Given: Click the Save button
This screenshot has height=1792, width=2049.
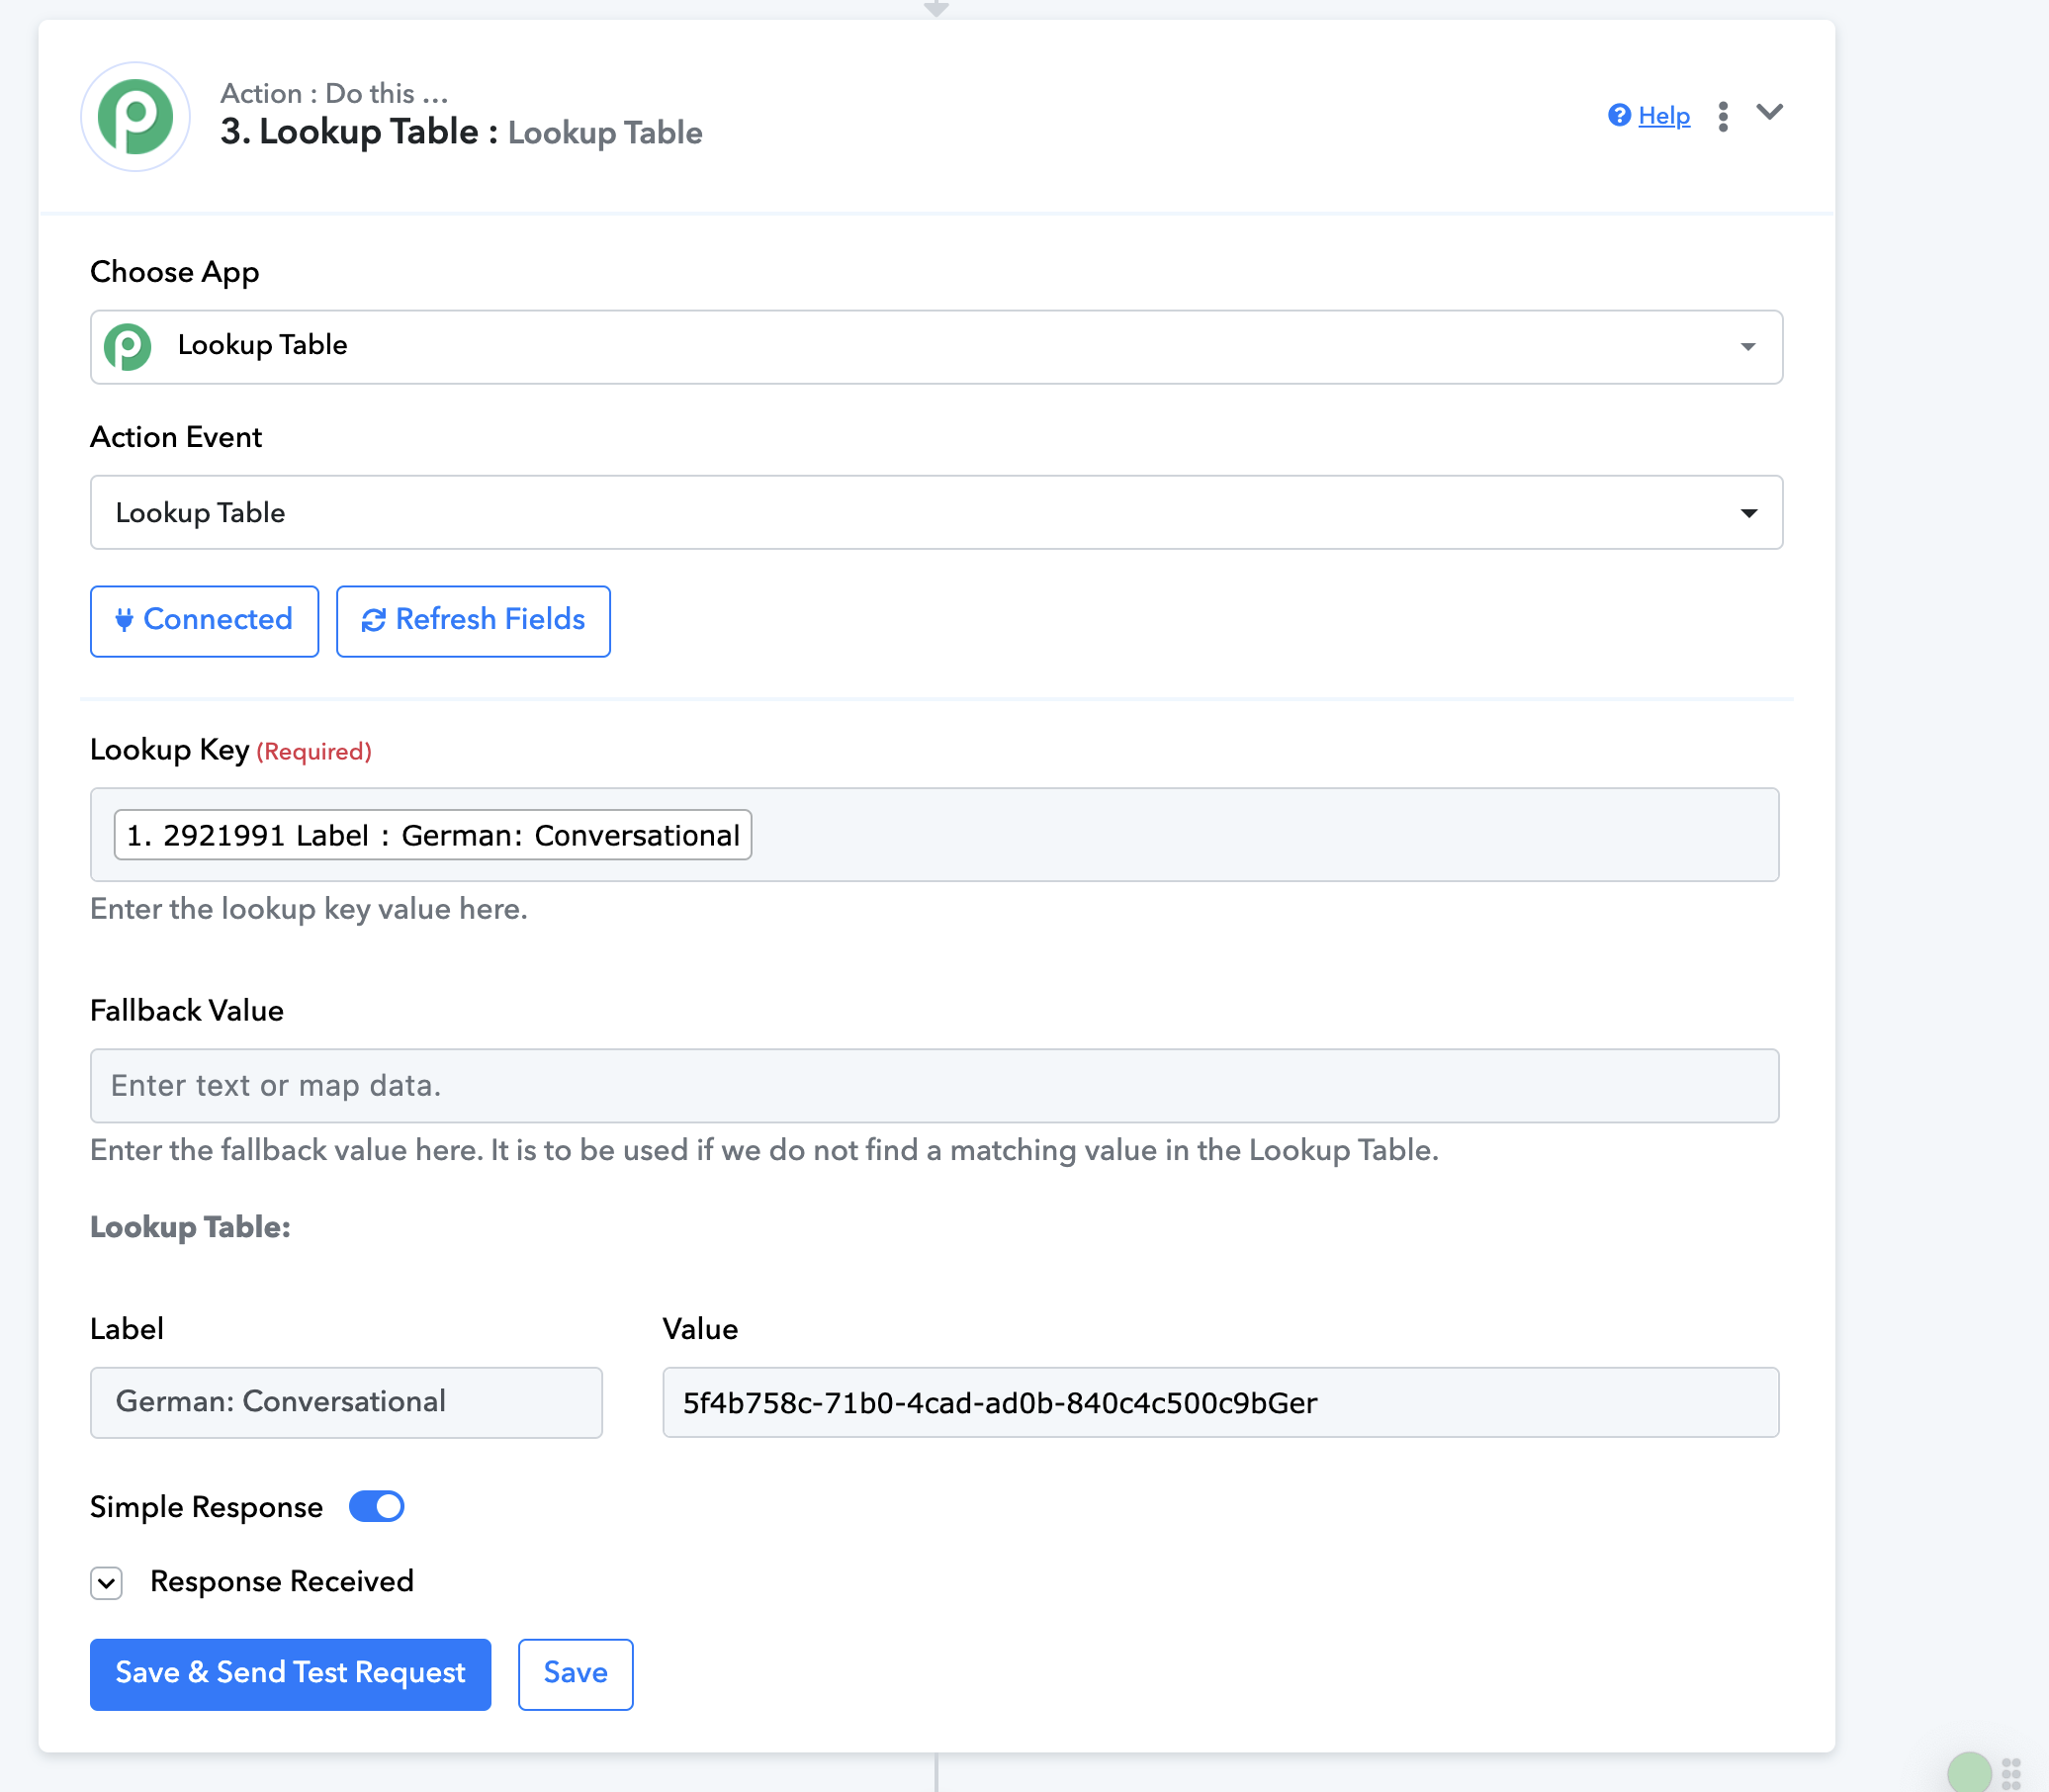Looking at the screenshot, I should (x=575, y=1674).
